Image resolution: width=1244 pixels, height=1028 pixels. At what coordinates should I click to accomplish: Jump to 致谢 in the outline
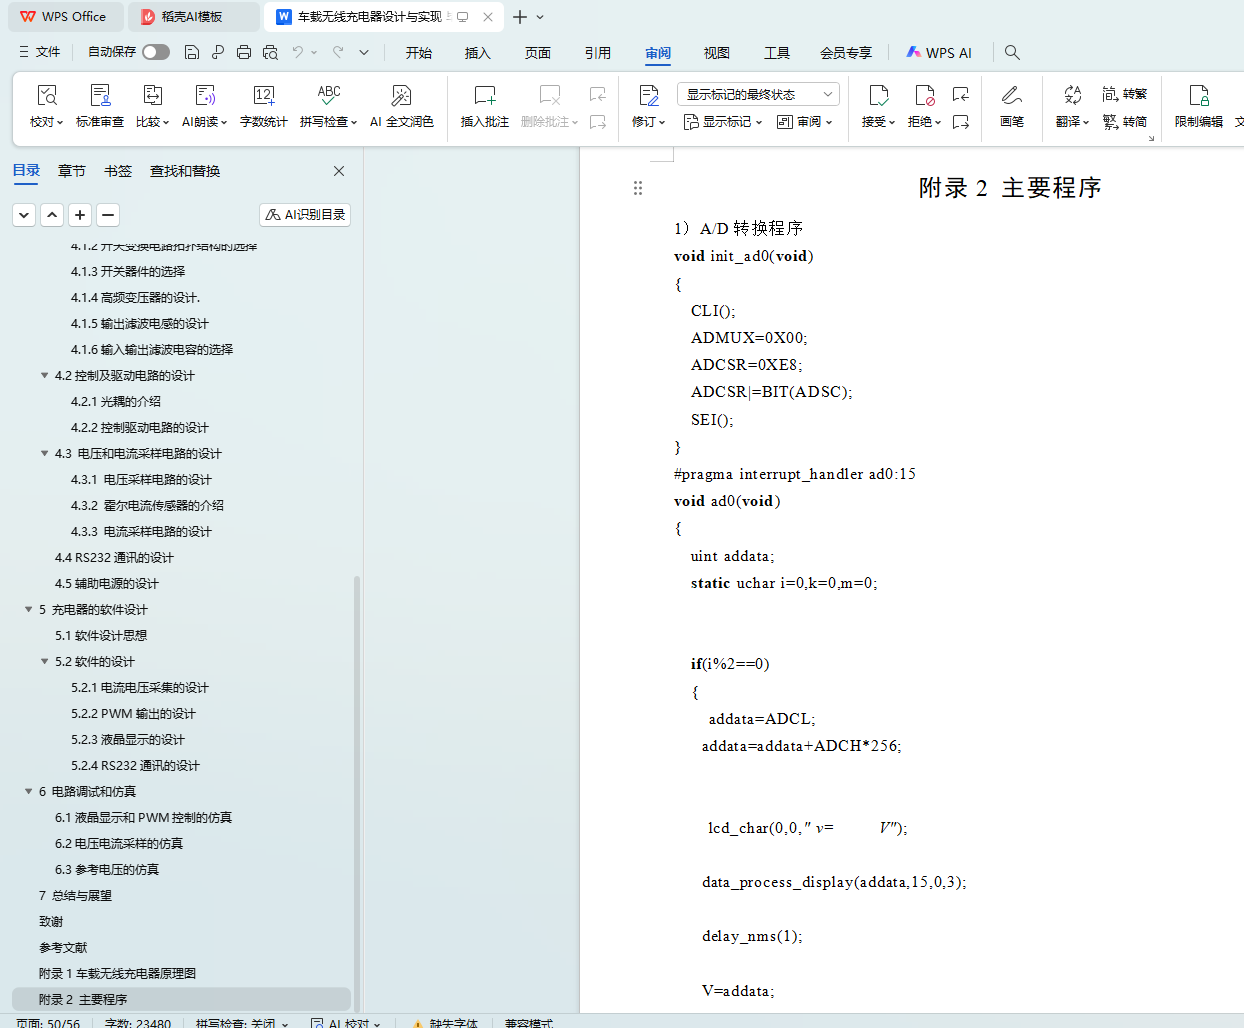(x=51, y=922)
